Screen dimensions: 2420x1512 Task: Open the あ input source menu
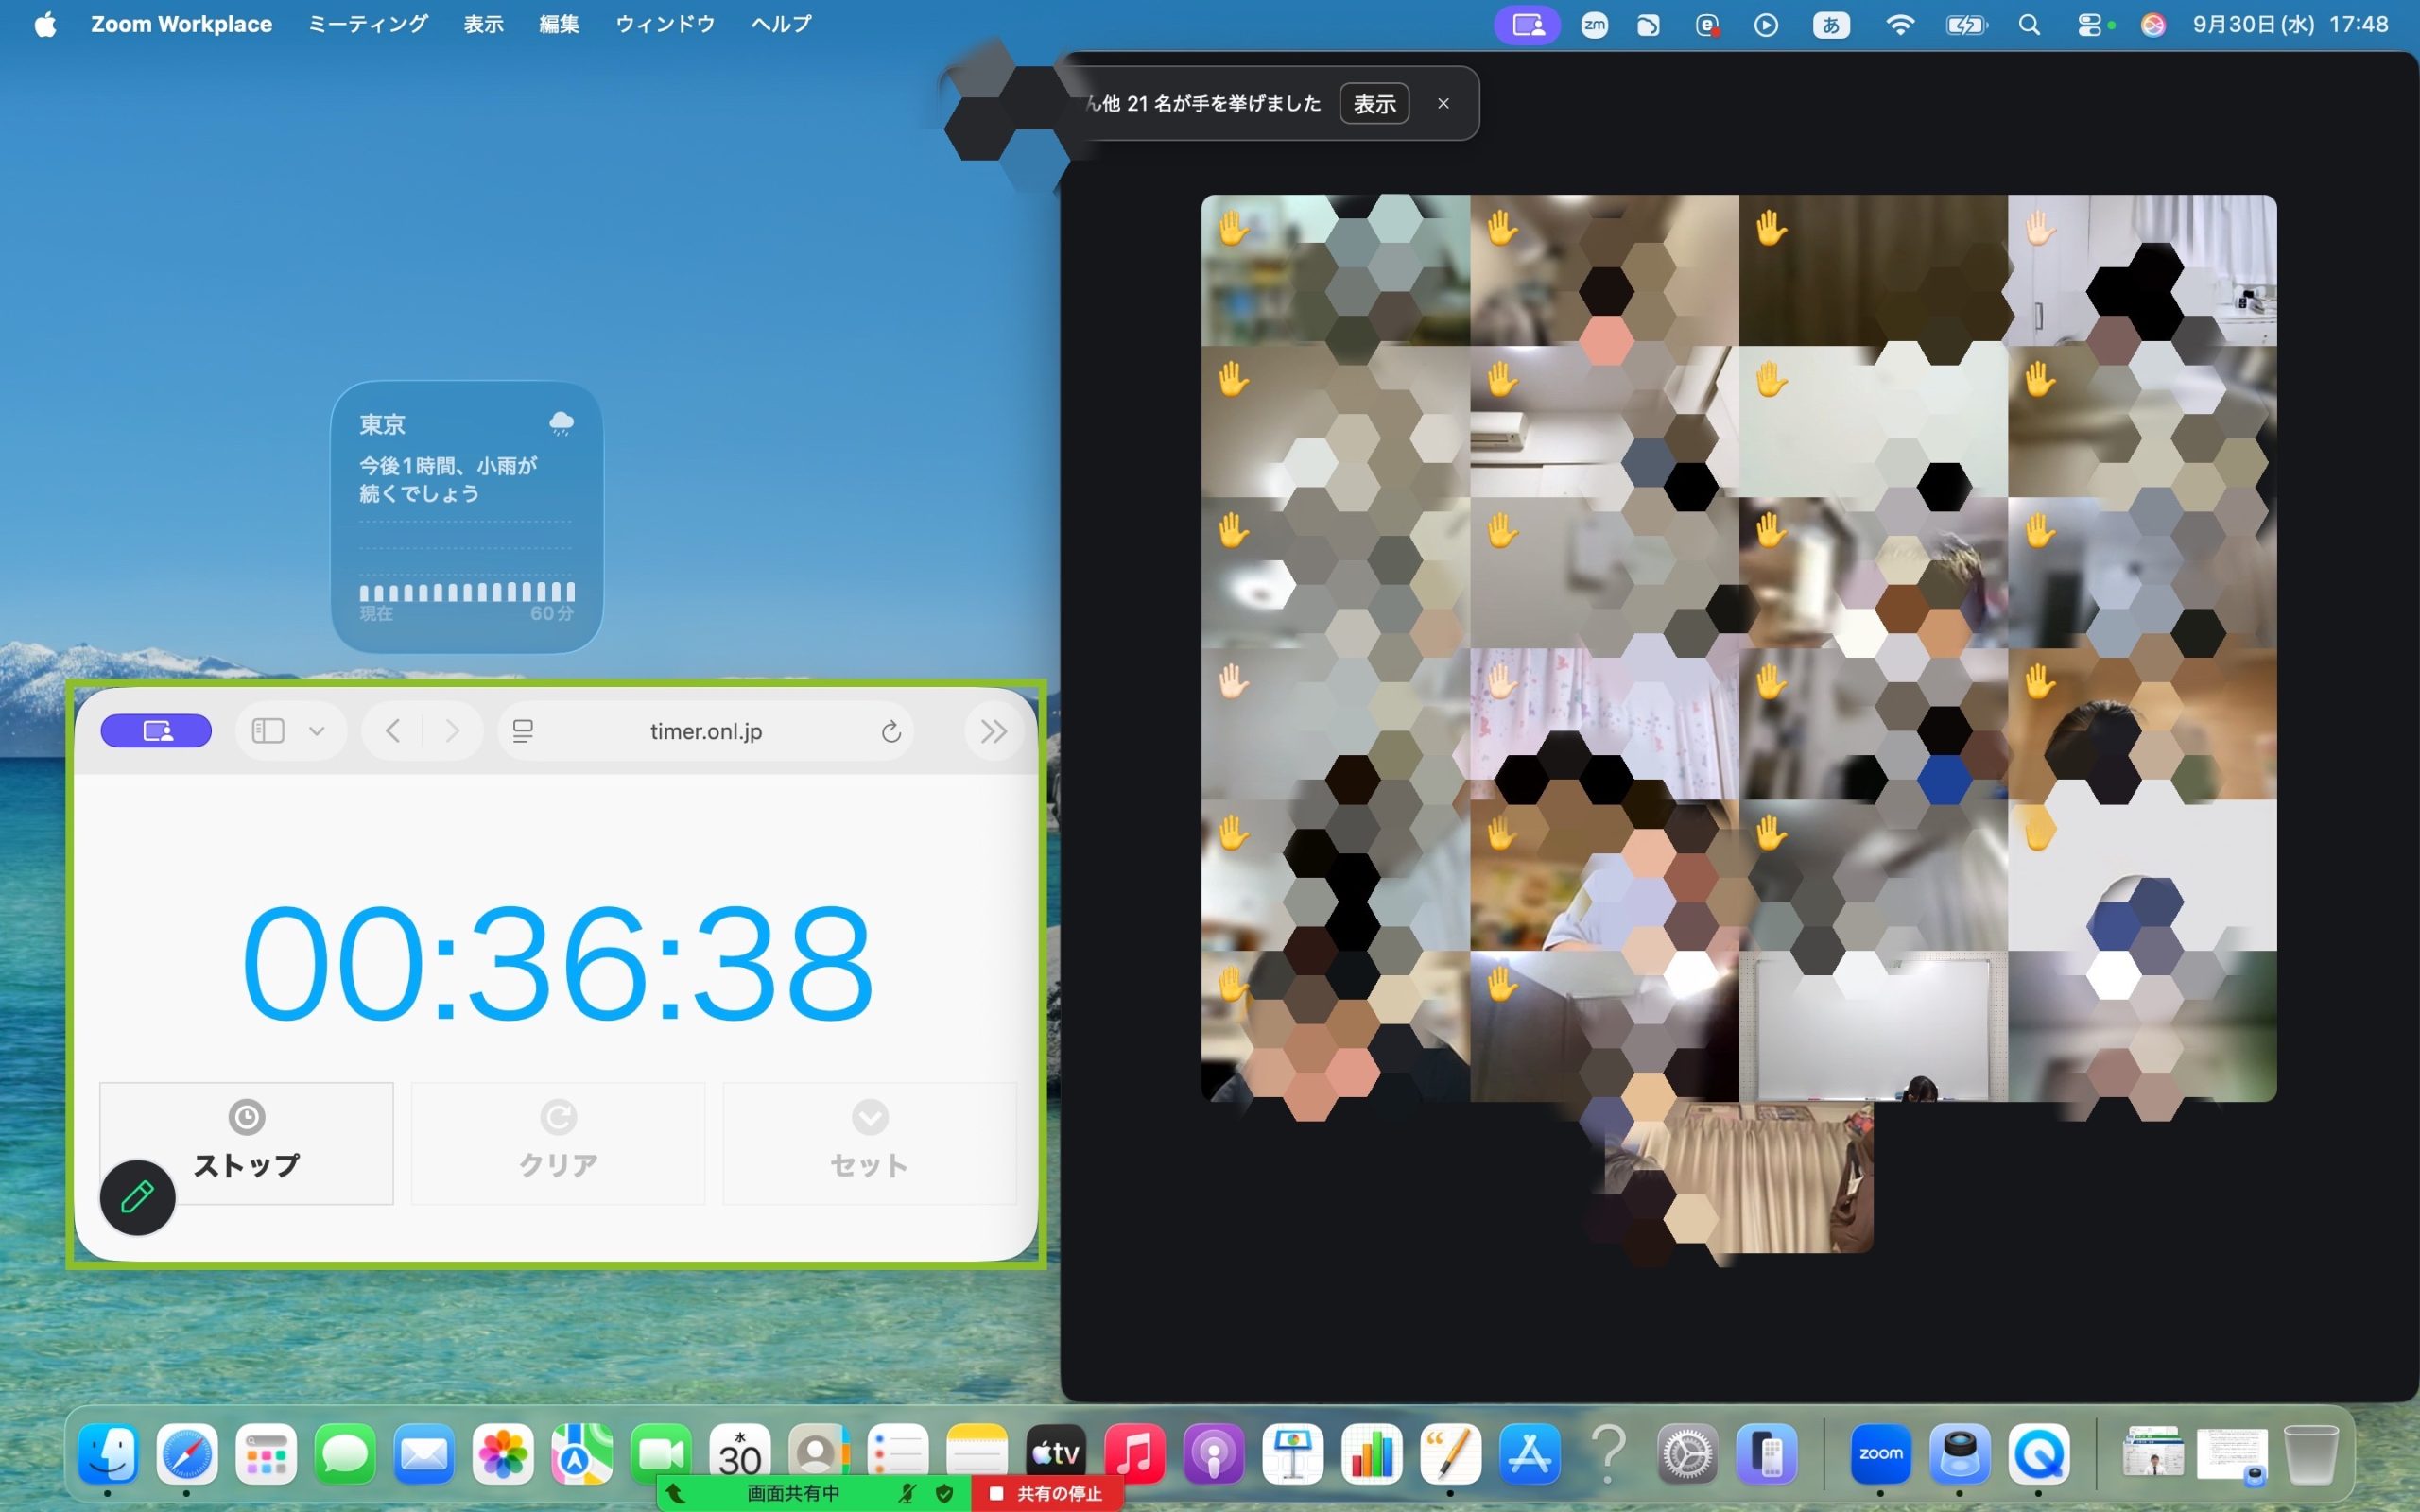(x=1831, y=25)
